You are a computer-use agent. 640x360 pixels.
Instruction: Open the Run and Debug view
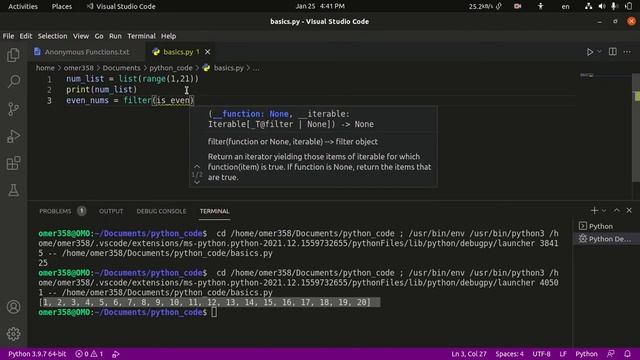point(13,136)
